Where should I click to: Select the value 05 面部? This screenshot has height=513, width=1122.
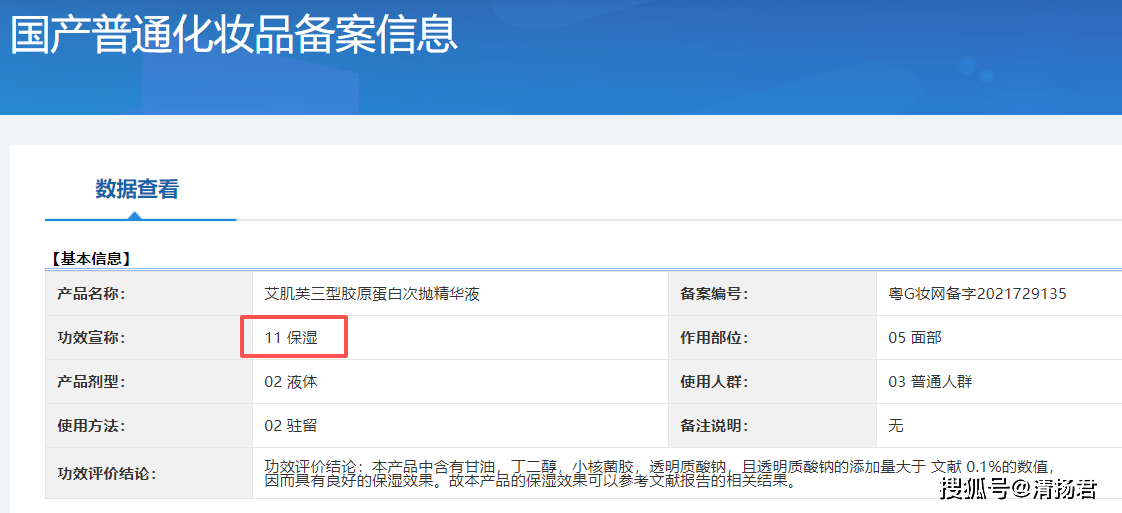coord(915,338)
